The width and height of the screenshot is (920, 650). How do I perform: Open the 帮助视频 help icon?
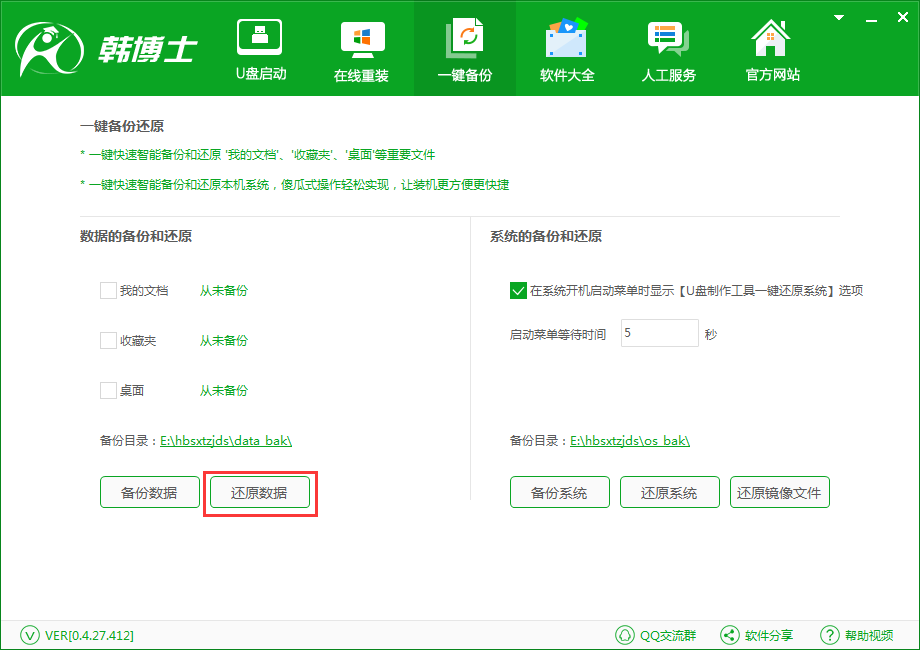point(829,635)
